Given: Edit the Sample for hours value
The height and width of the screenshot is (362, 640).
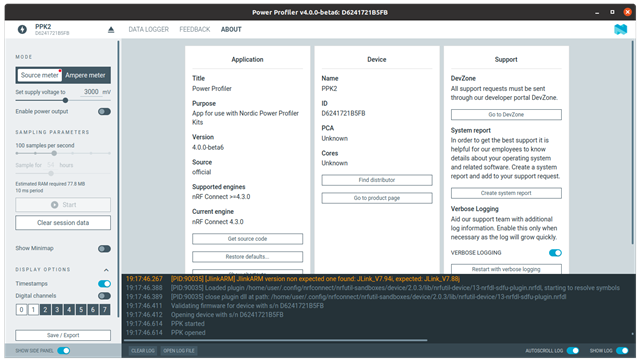Looking at the screenshot, I should (51, 165).
